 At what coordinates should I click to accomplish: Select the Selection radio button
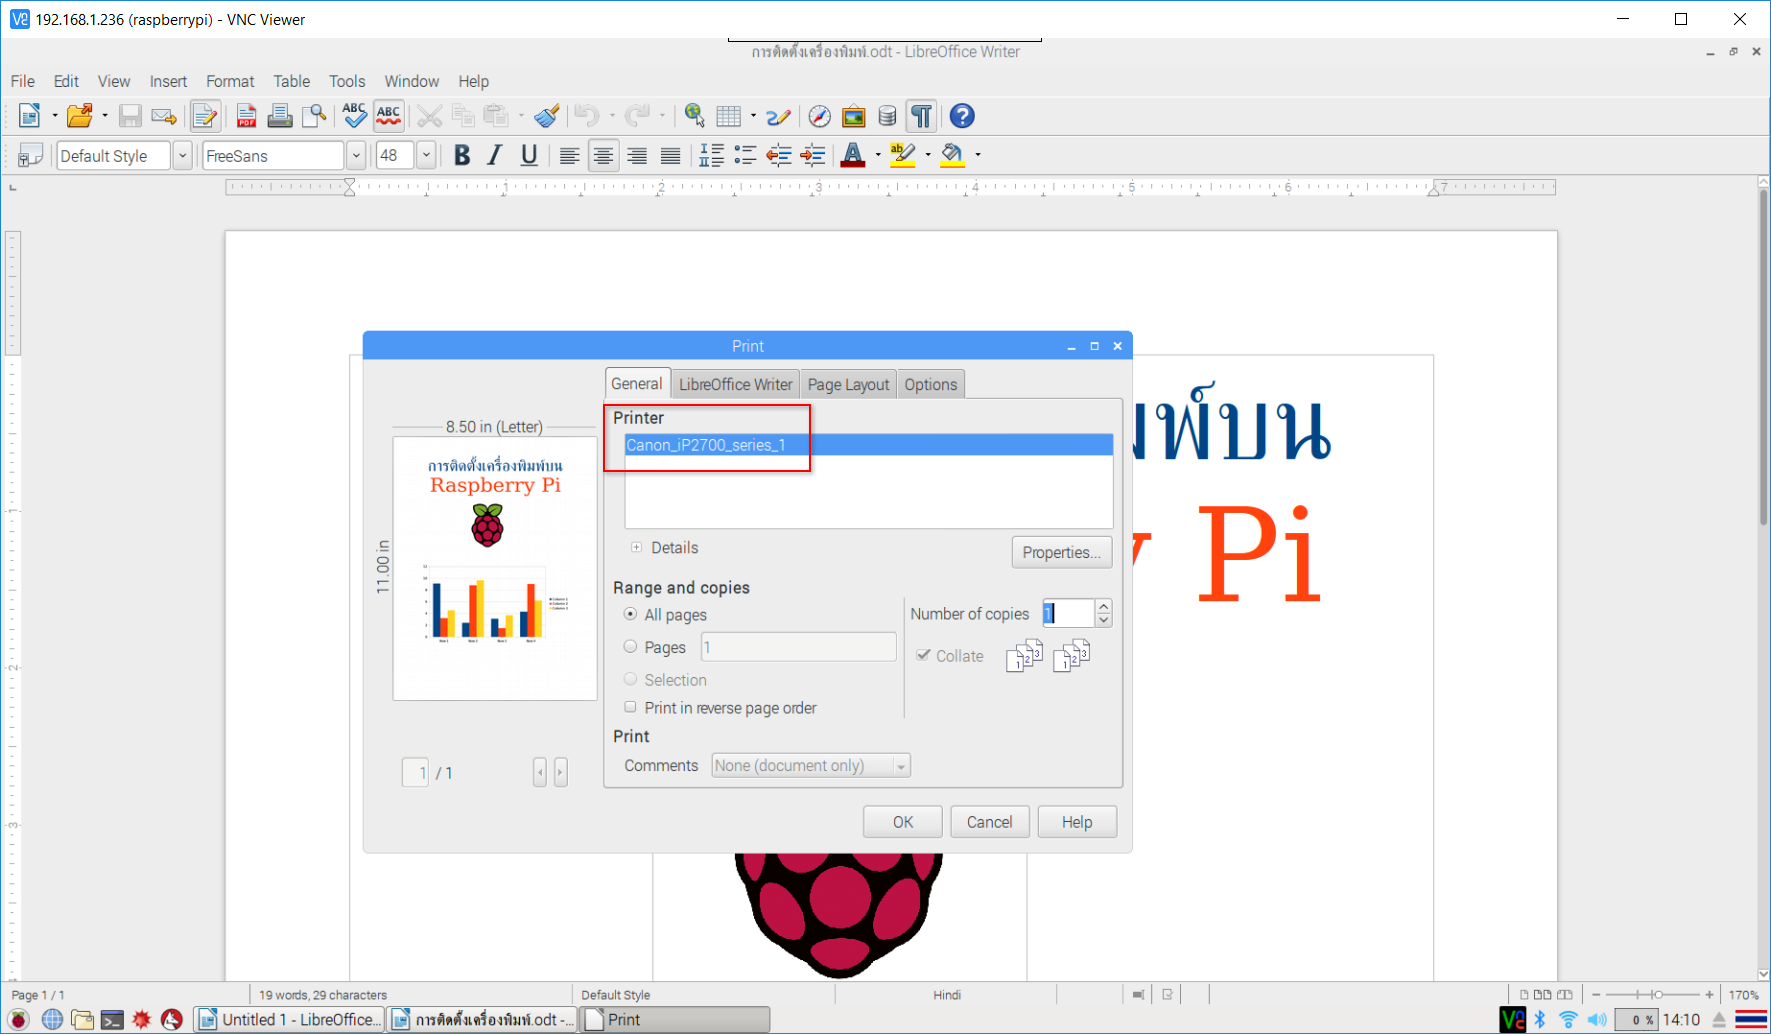[630, 679]
